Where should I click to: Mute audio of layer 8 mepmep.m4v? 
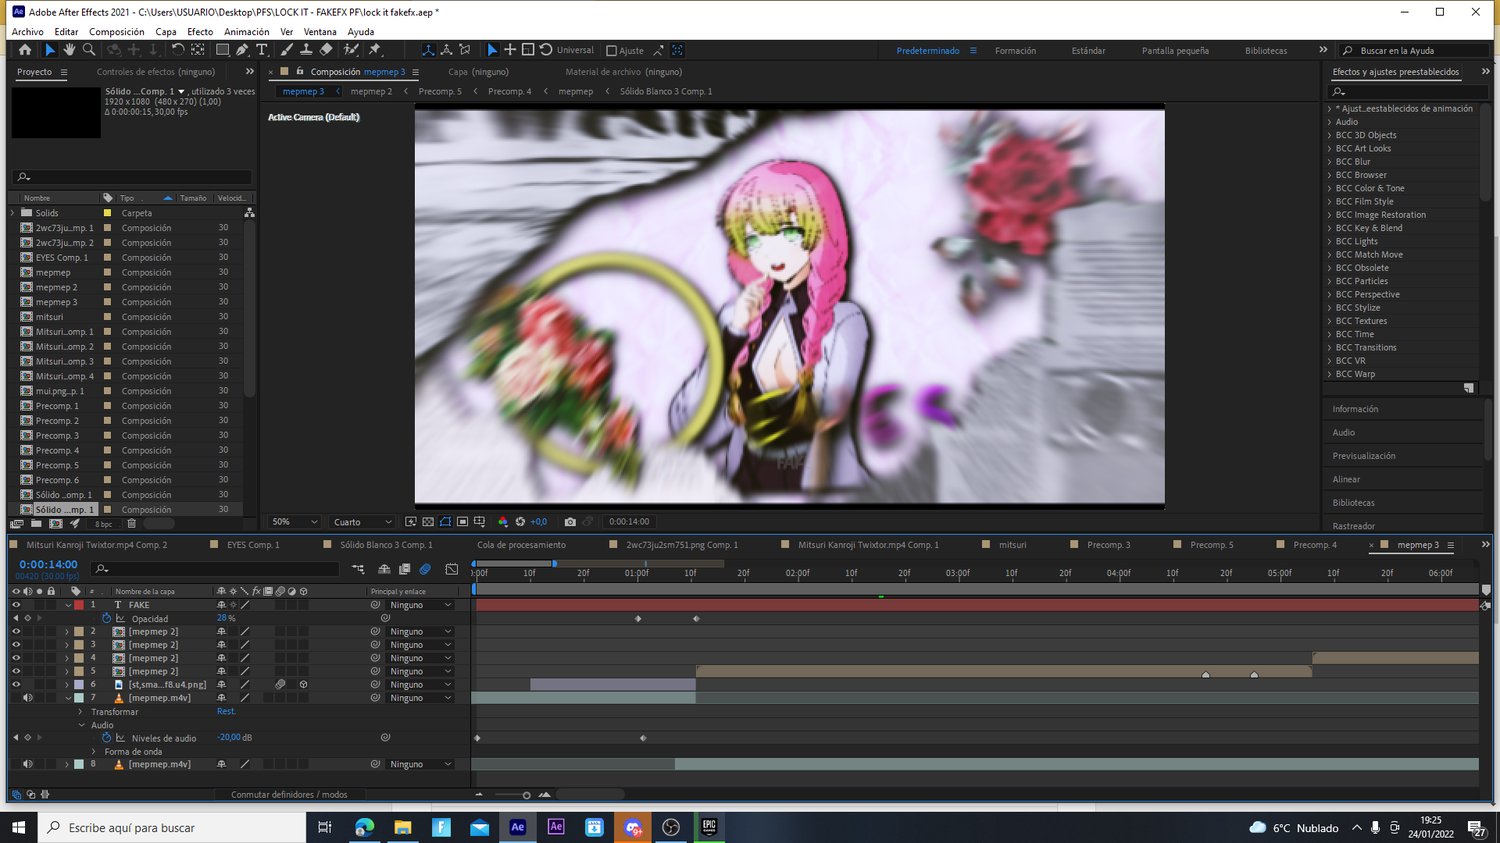(x=27, y=764)
